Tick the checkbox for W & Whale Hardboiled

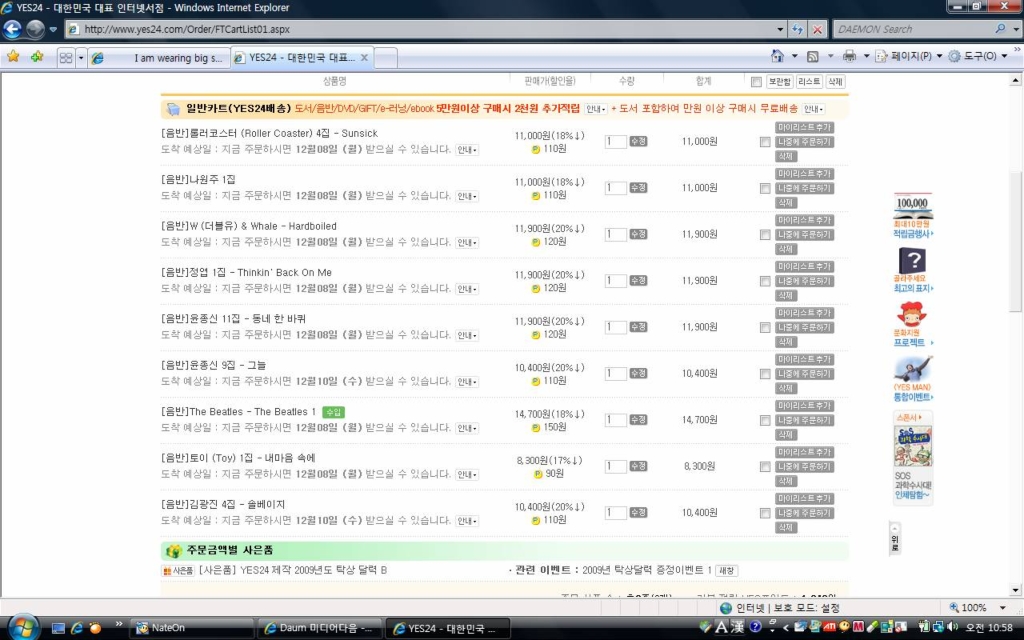(765, 234)
